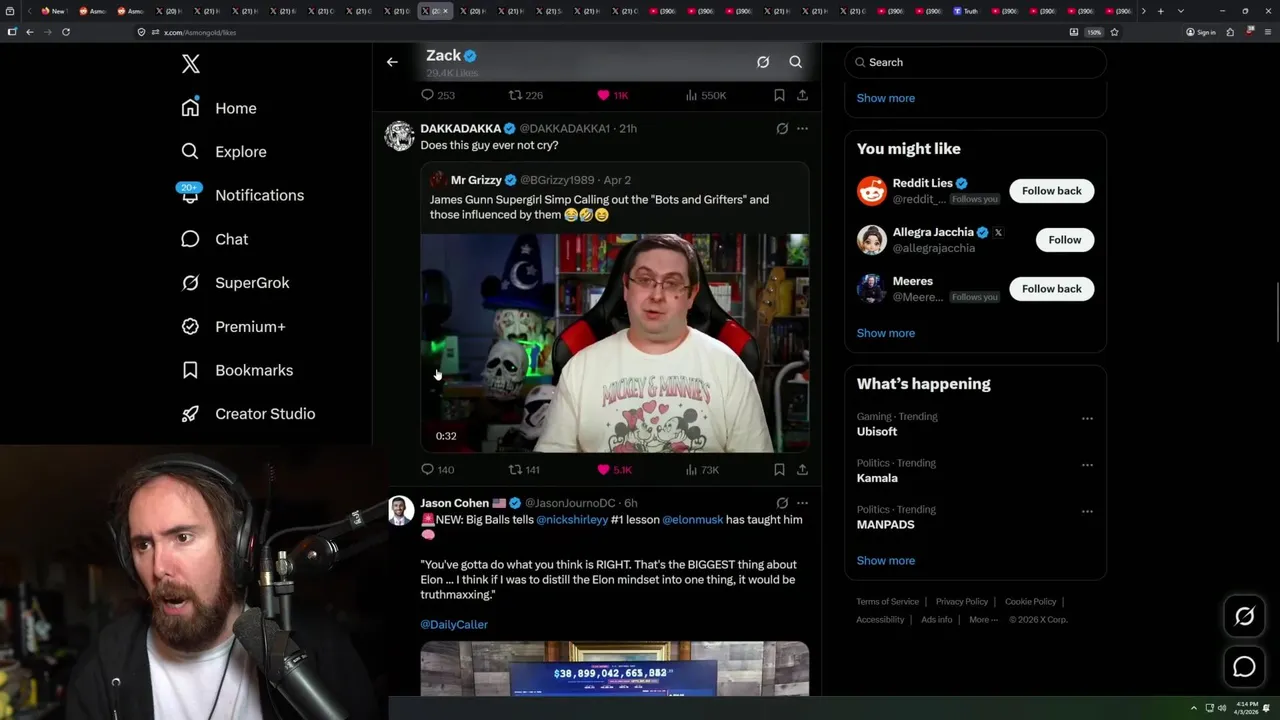Click the @nickshirleyy mention
This screenshot has height=720, width=1280.
click(x=572, y=520)
